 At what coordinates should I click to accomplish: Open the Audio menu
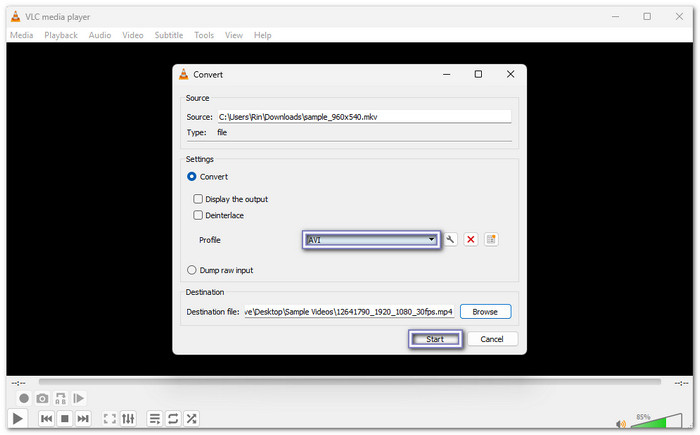[x=100, y=35]
